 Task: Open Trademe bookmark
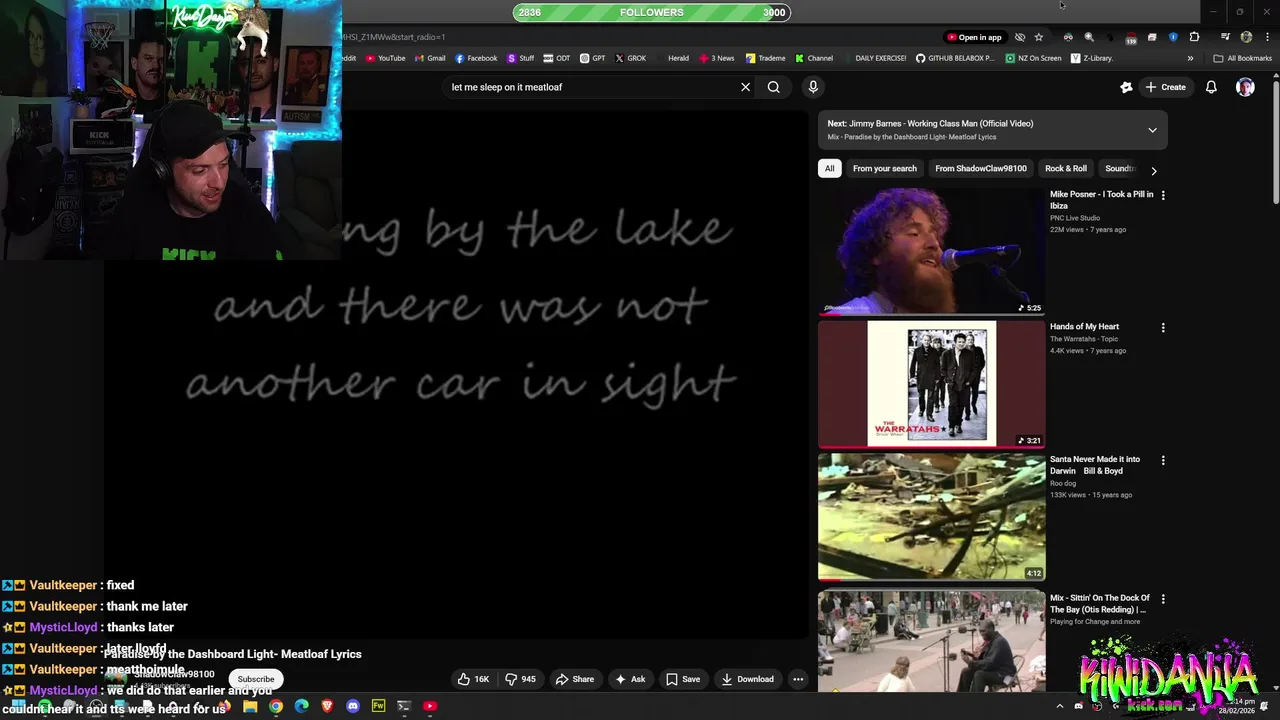tap(766, 58)
